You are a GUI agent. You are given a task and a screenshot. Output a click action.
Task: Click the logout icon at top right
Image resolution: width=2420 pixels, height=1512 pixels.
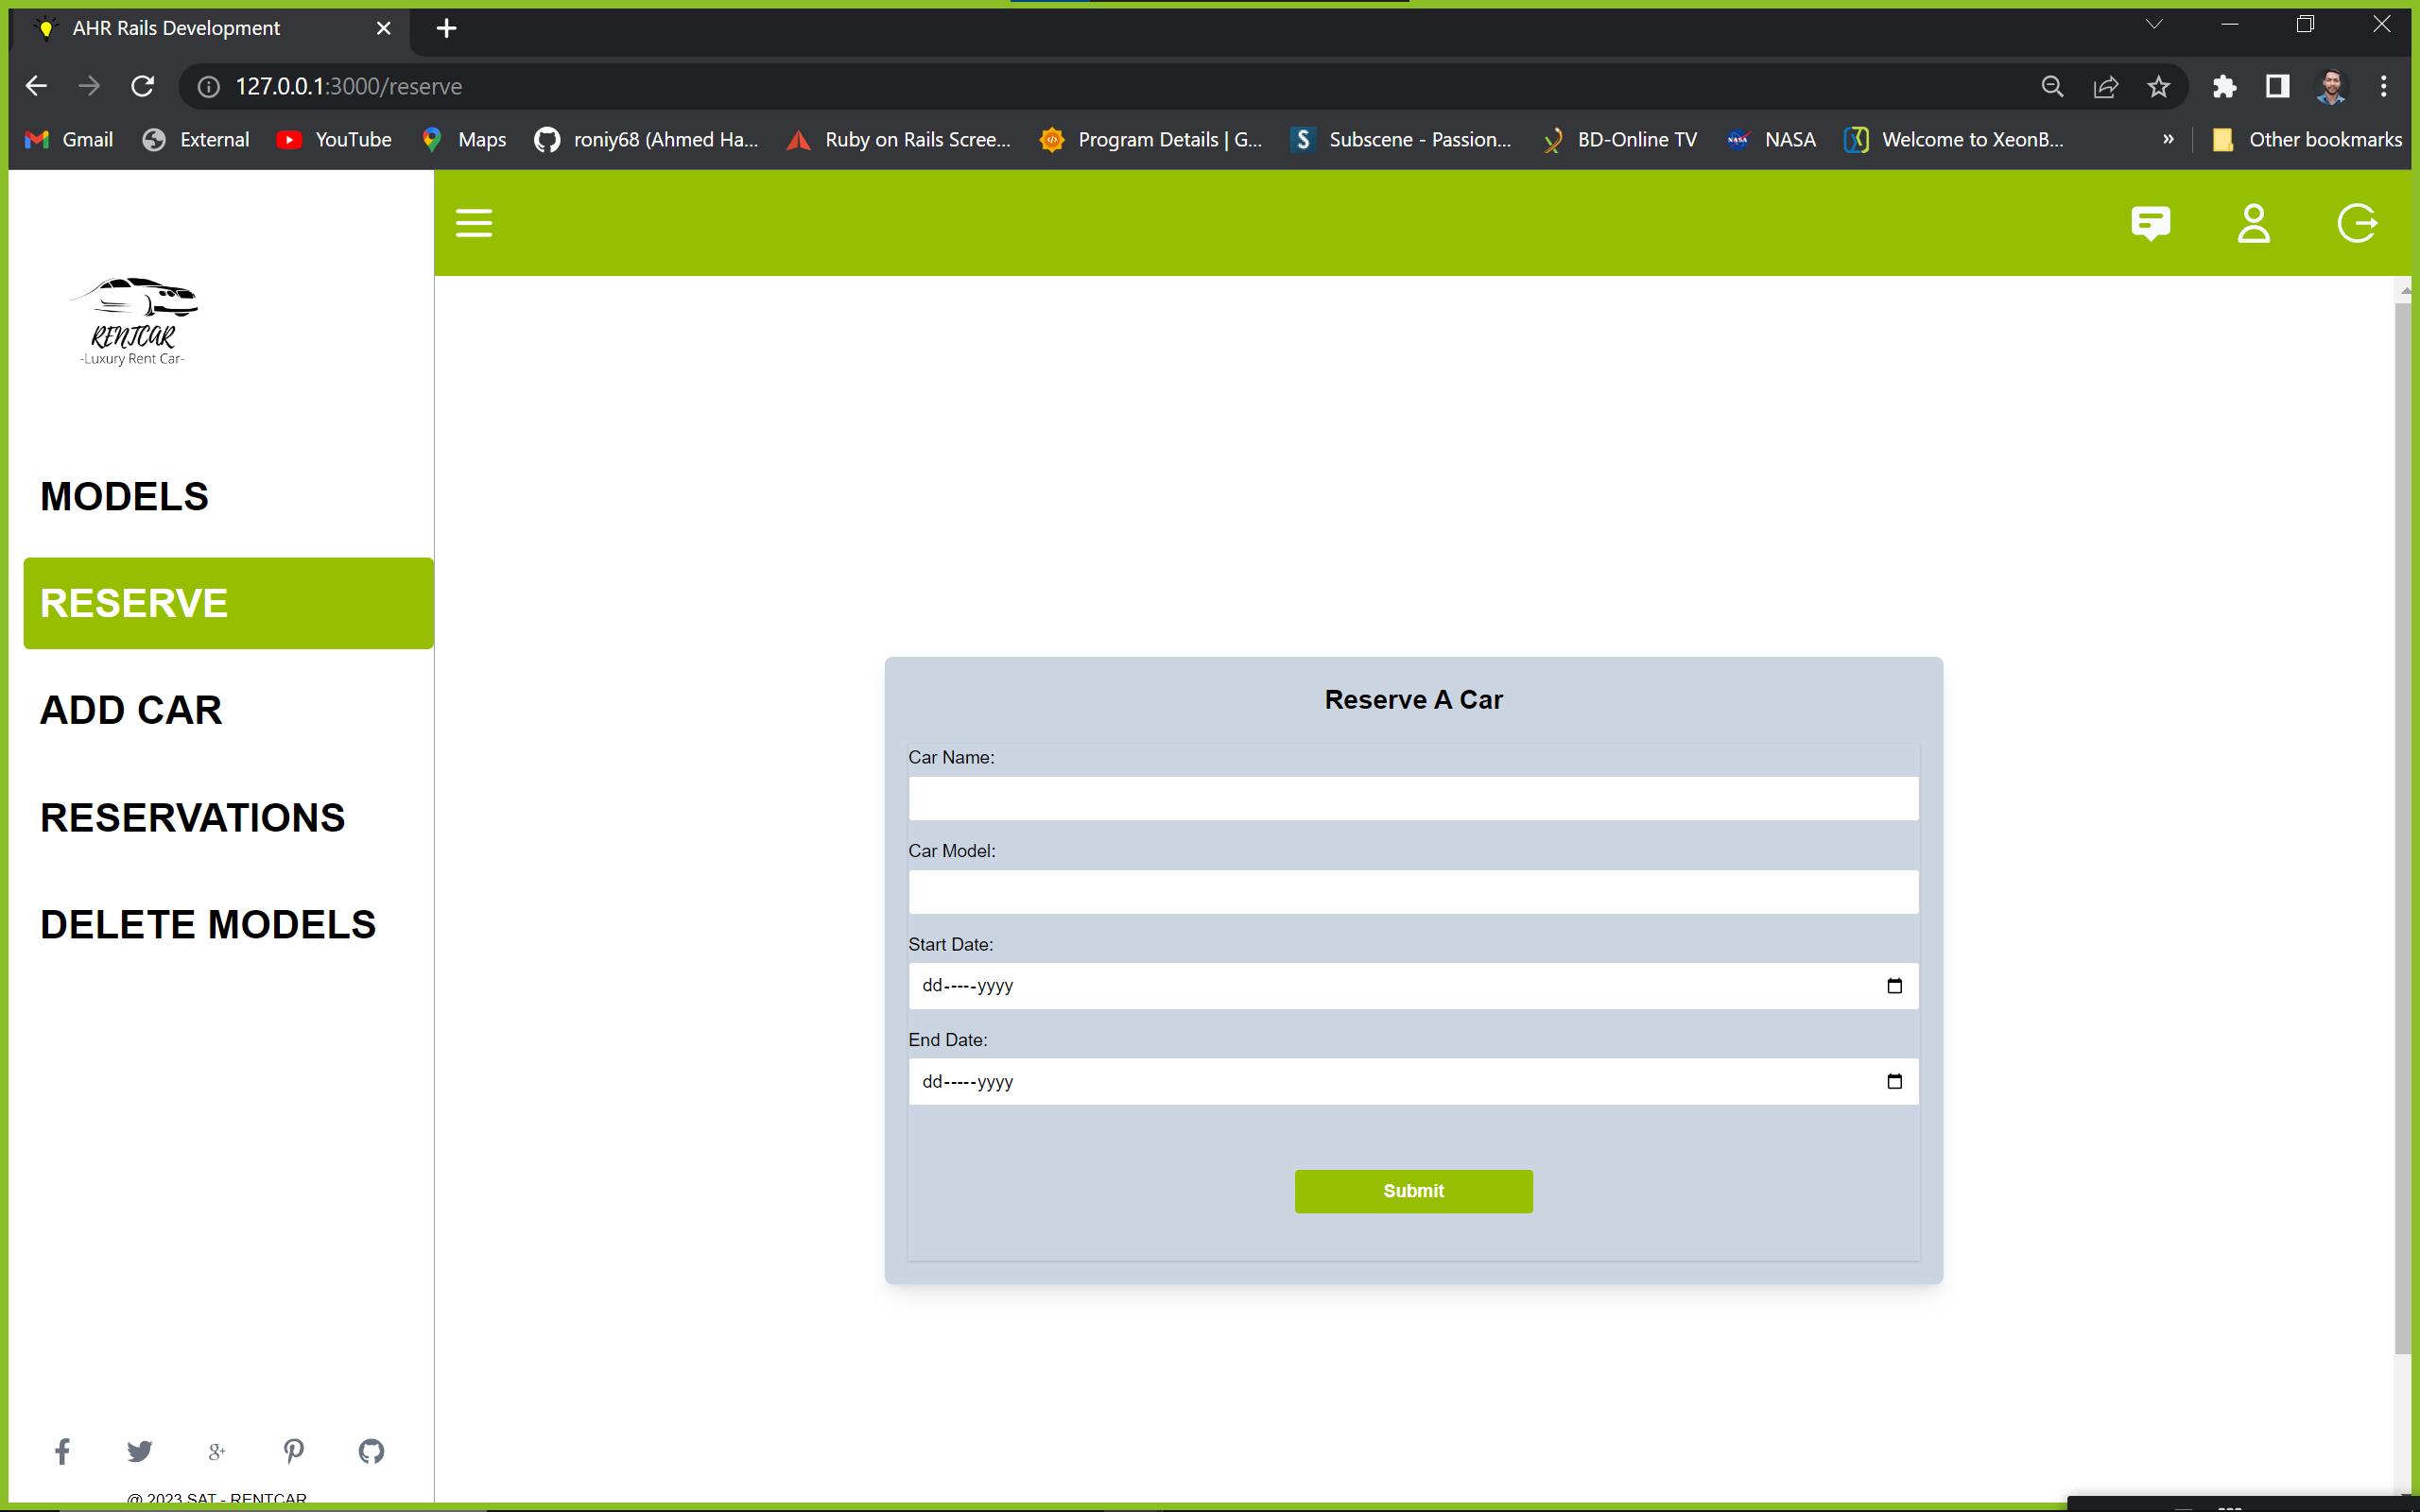click(2358, 223)
